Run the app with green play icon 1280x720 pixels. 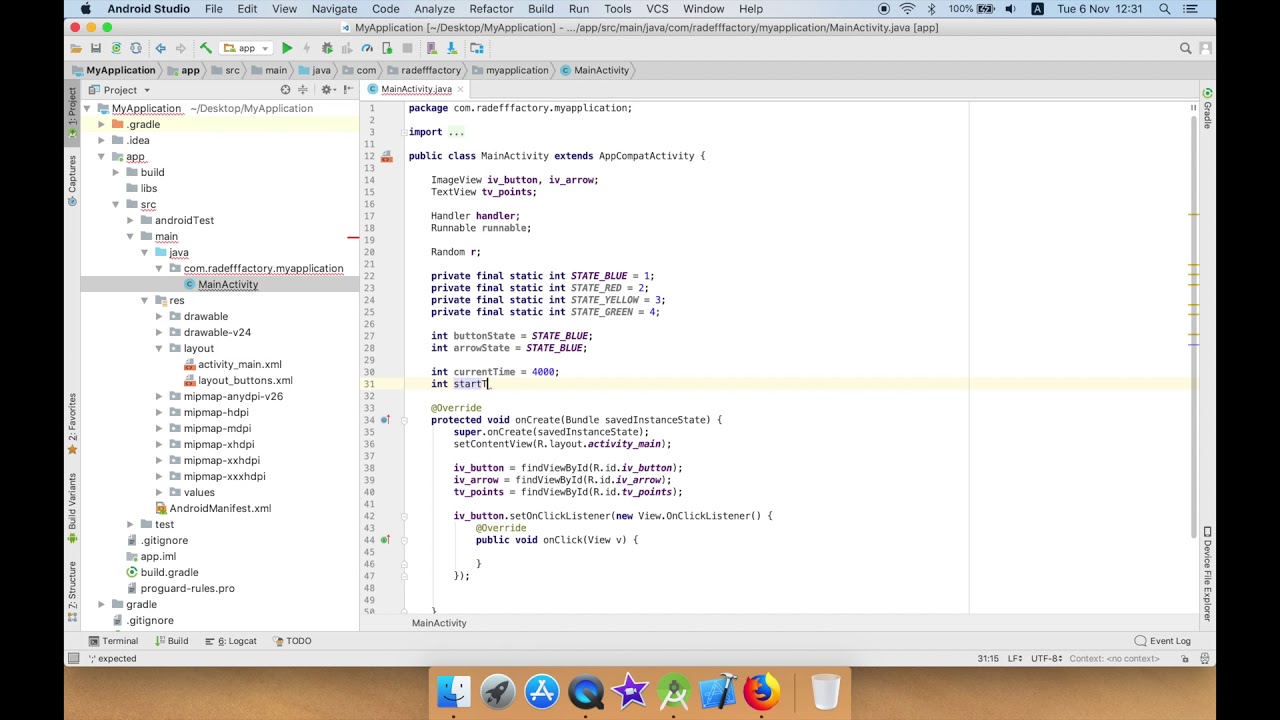point(287,48)
